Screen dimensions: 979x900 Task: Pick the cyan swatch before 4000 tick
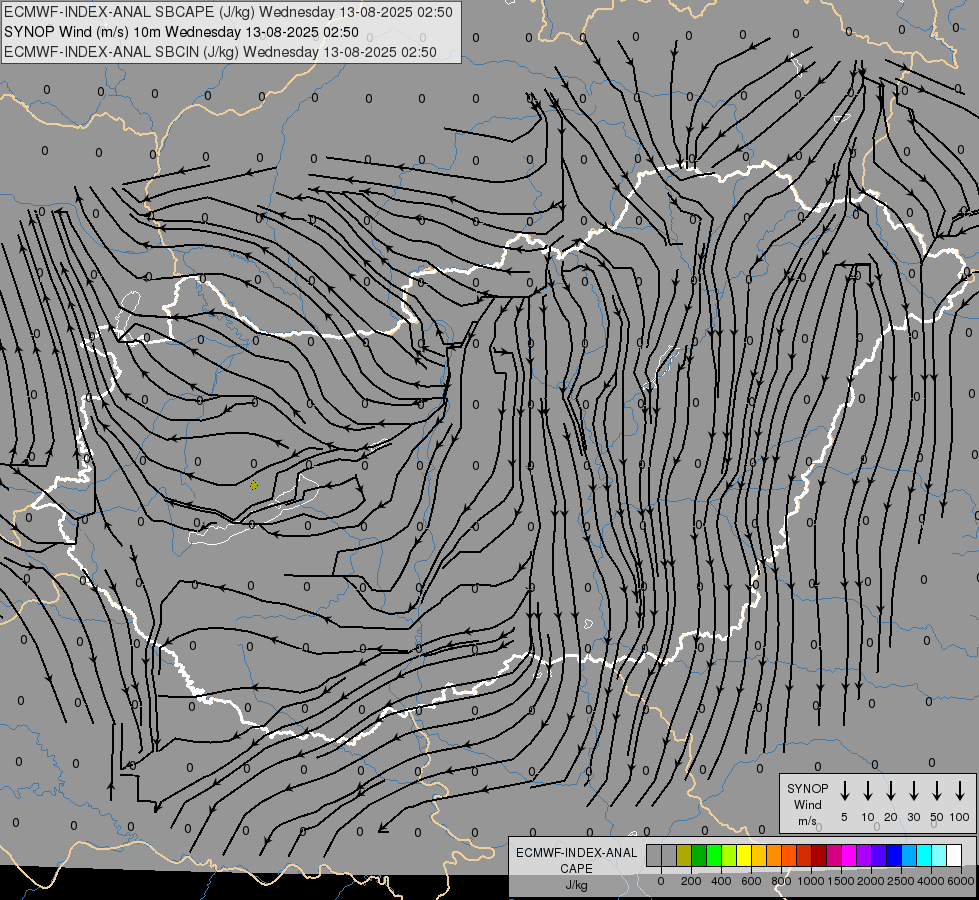pos(924,855)
